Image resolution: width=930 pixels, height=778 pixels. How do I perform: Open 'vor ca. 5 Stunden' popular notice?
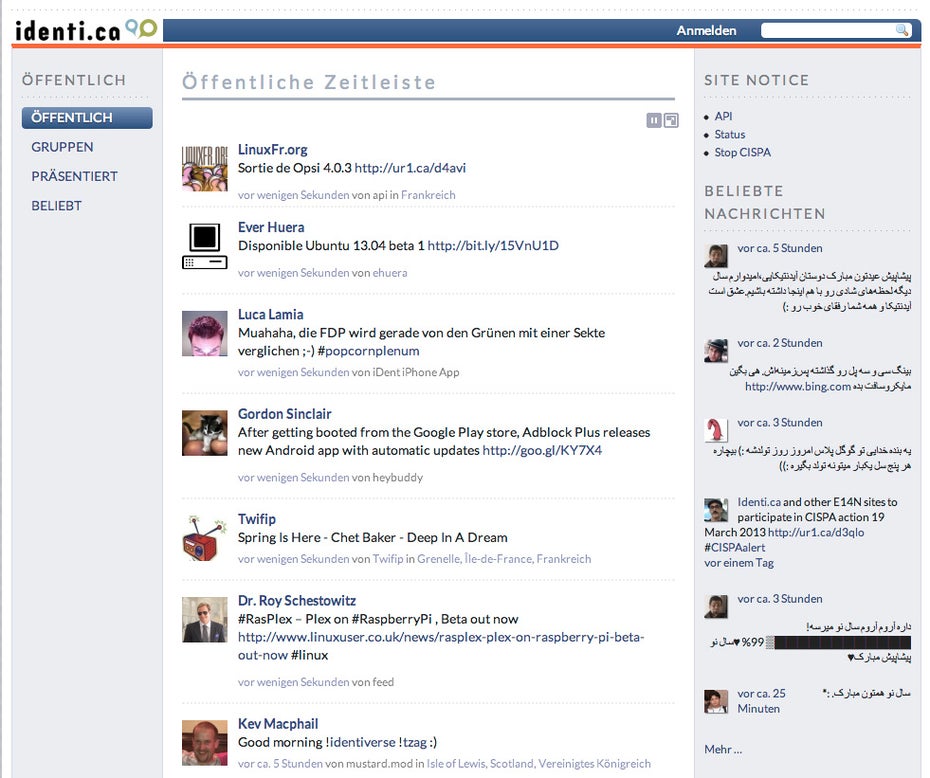(x=780, y=248)
